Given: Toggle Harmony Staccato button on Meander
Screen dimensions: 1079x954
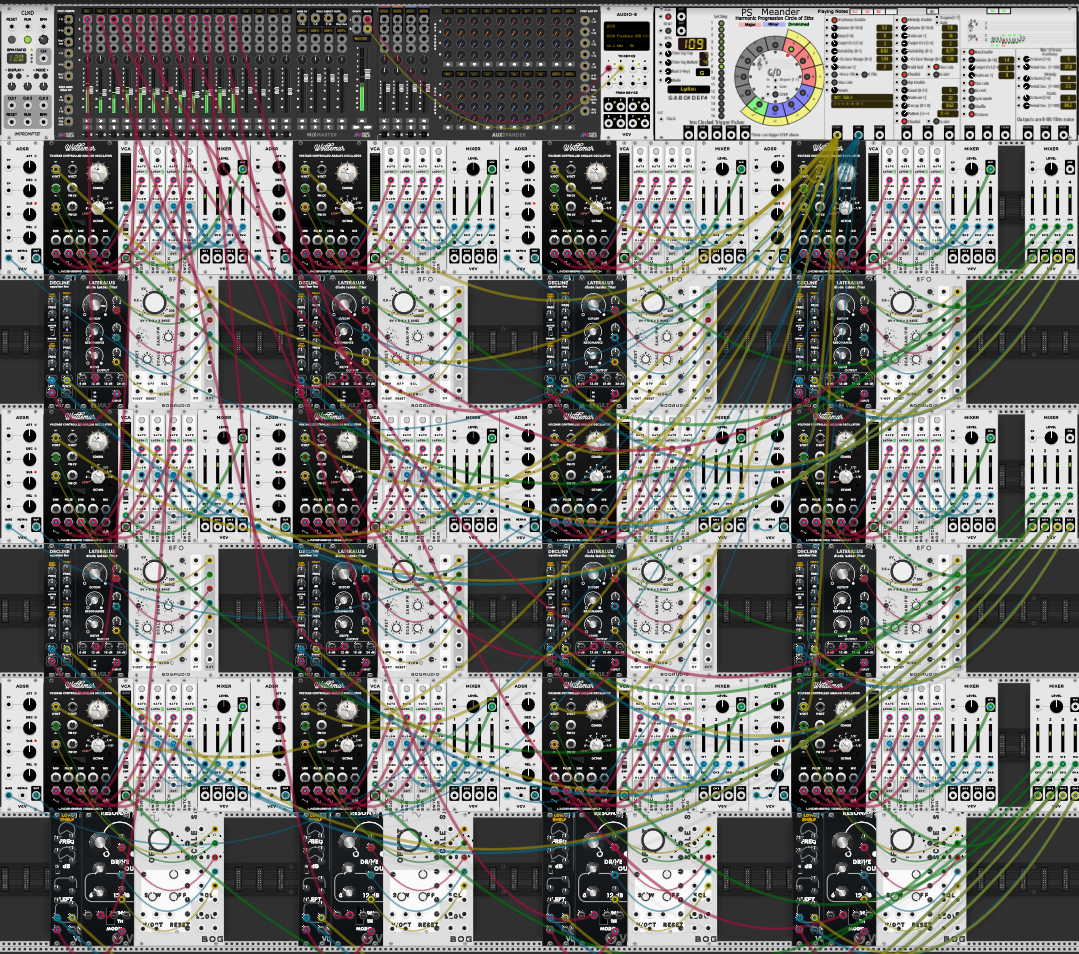Looking at the screenshot, I should coord(834,82).
